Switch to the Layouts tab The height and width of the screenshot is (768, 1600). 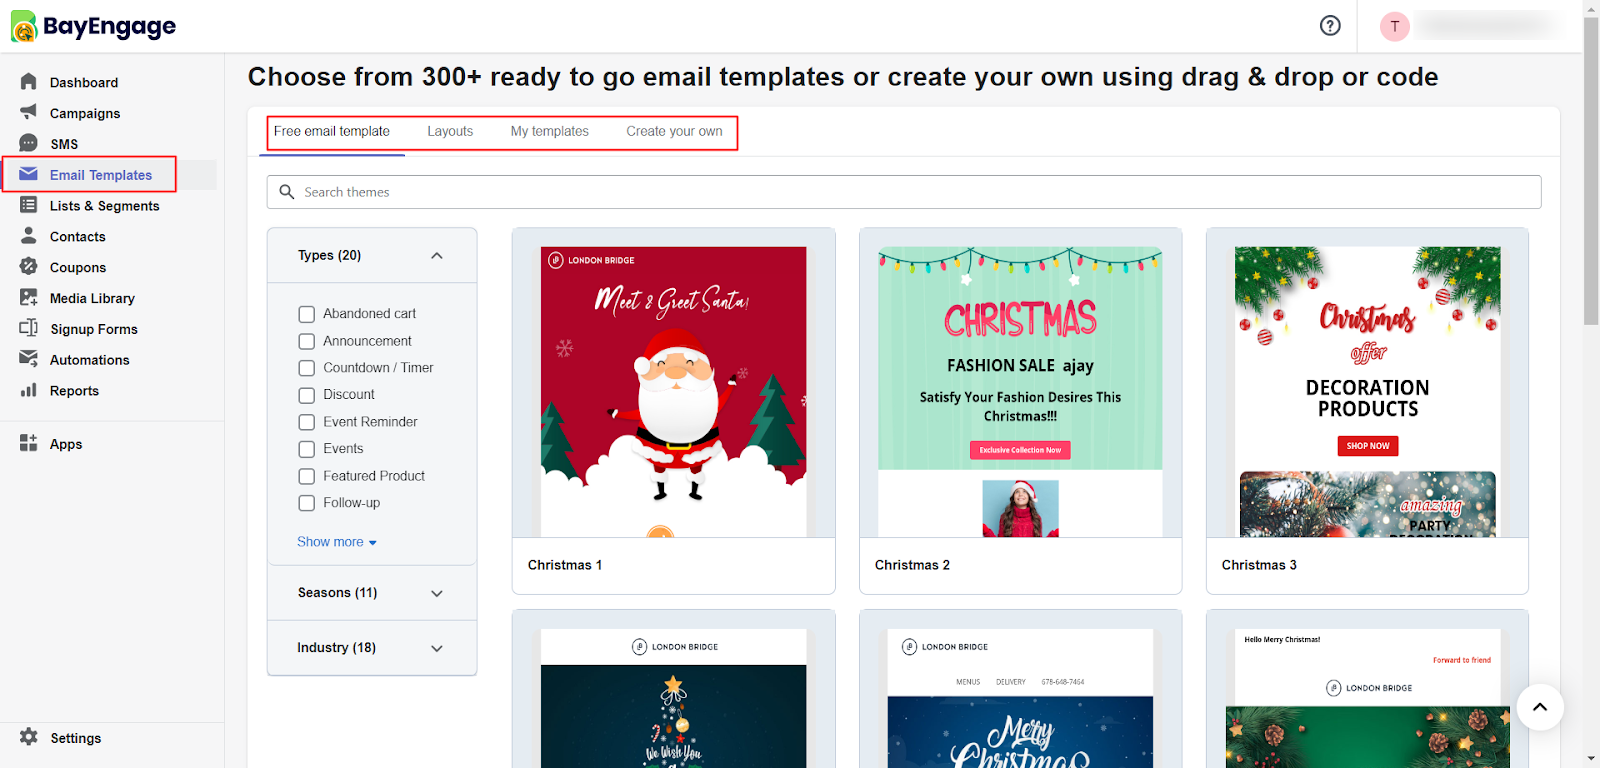450,131
